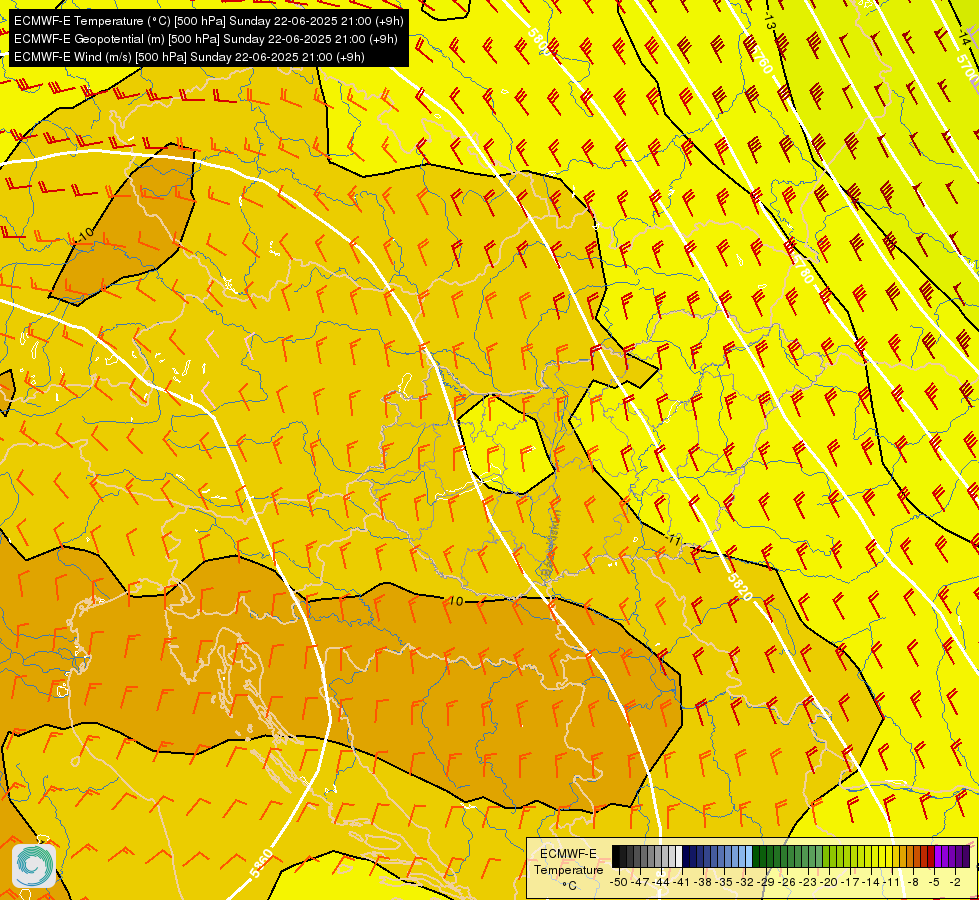Viewport: 979px width, 900px height.
Task: Click the -47 value on the legend
Action: click(x=640, y=882)
